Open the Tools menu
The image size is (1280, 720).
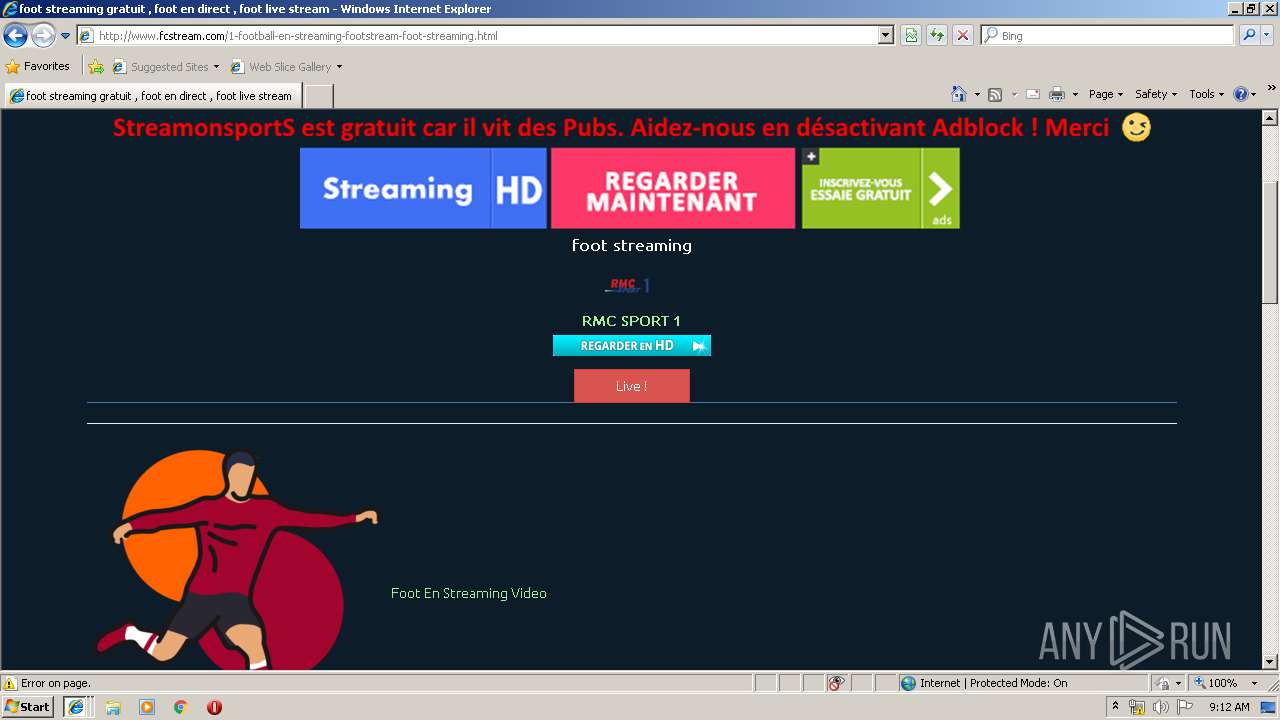click(x=1206, y=94)
